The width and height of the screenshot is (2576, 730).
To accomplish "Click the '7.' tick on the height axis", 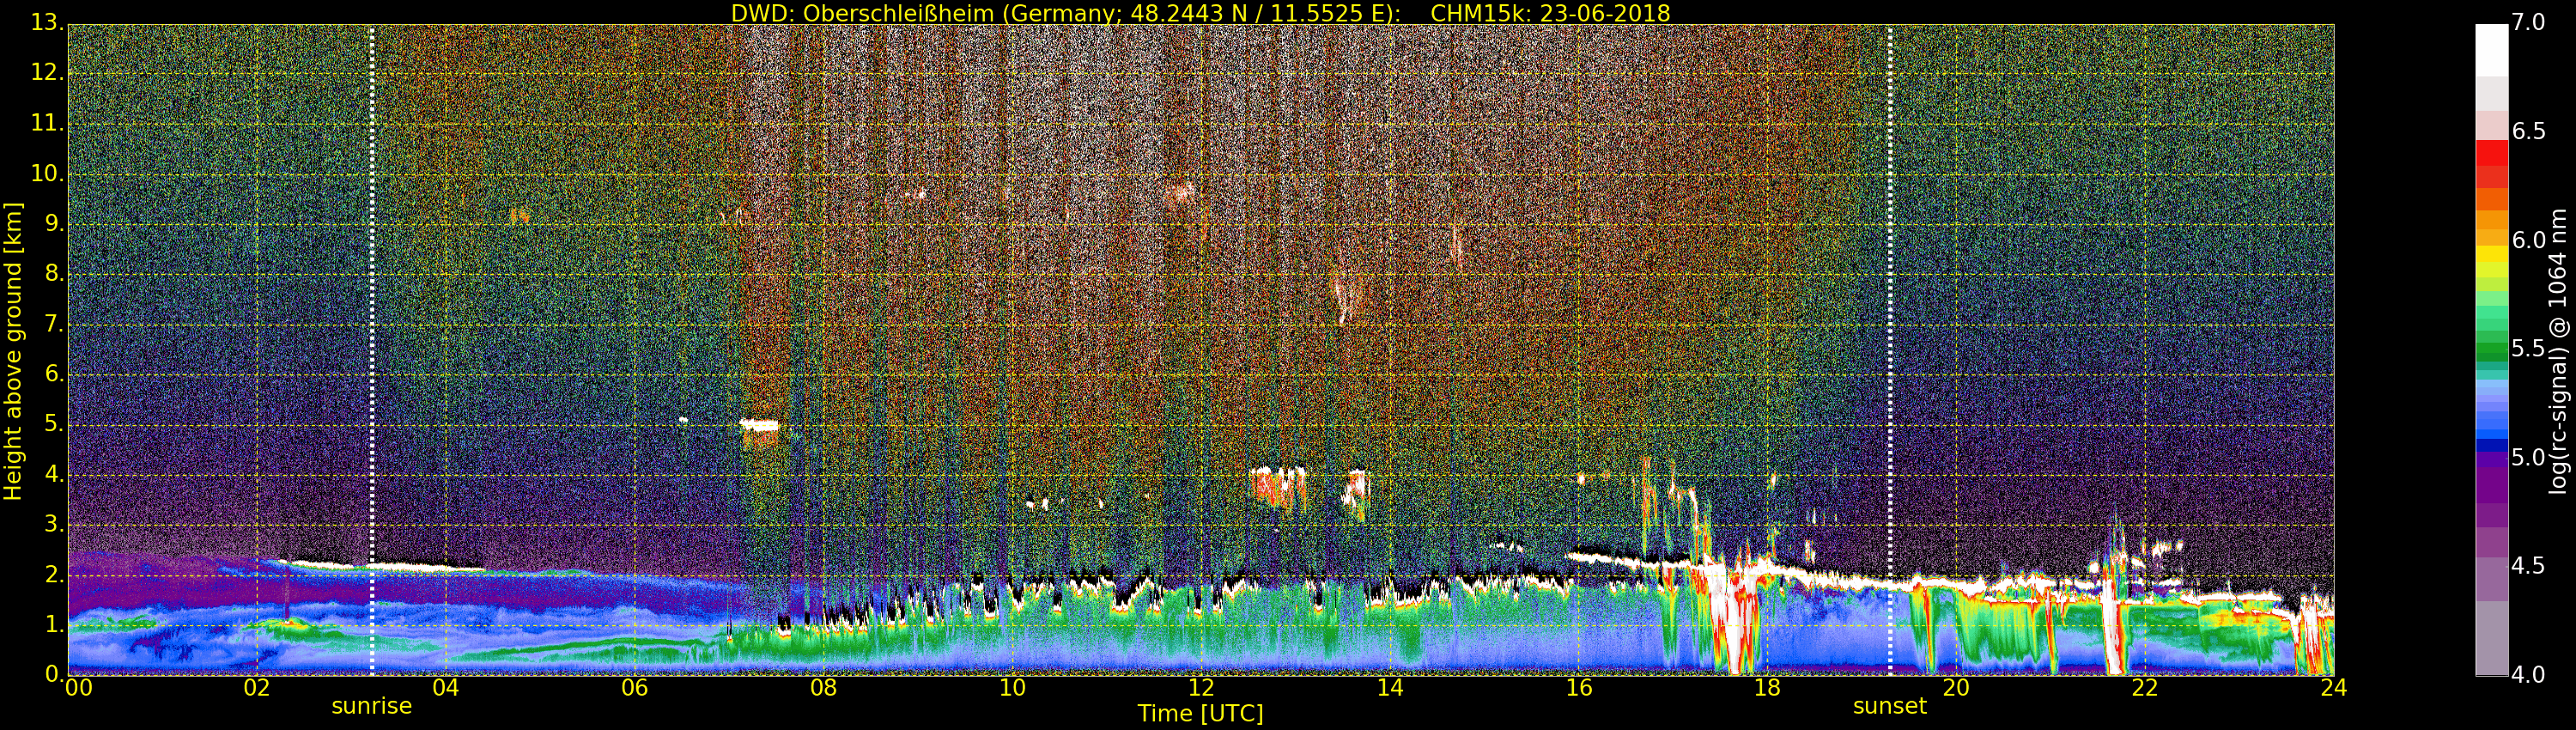I will (54, 323).
